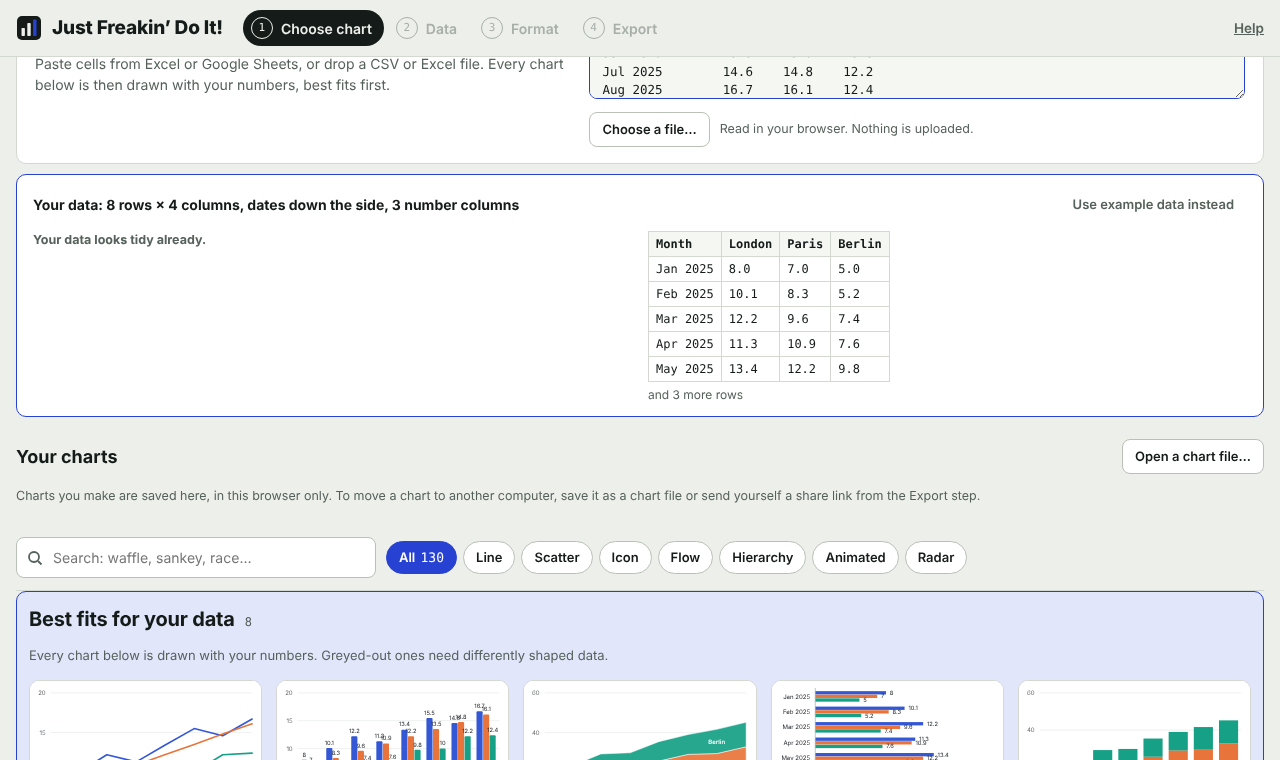Image resolution: width=1280 pixels, height=760 pixels.
Task: Click the Berlin column header
Action: (860, 244)
